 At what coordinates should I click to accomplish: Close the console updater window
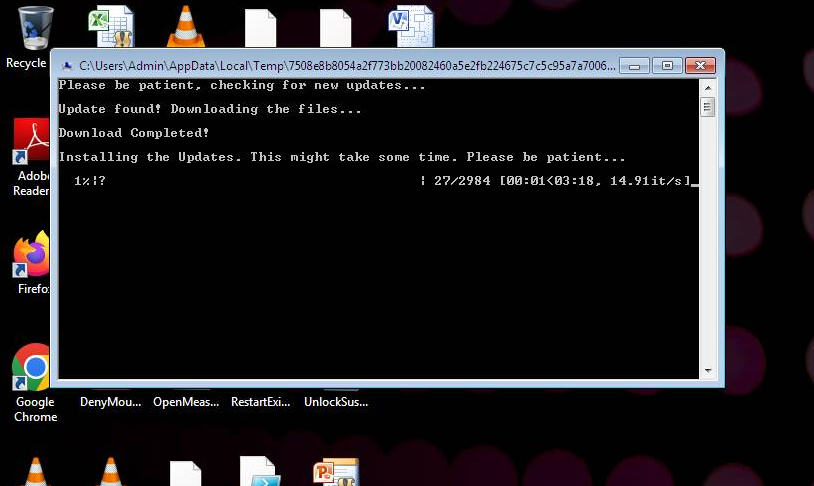coord(701,65)
